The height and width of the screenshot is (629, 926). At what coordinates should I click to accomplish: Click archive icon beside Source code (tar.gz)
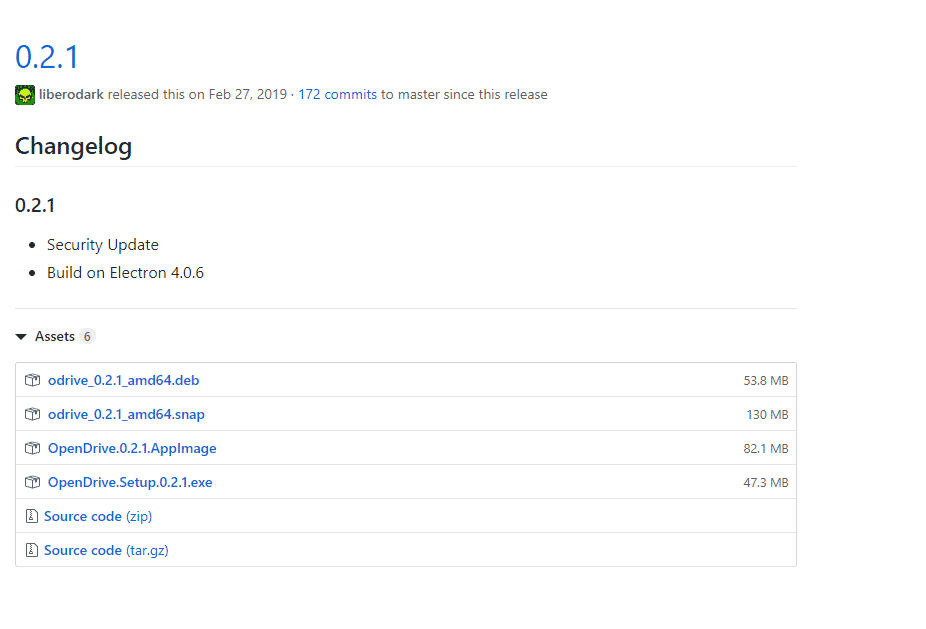click(x=32, y=550)
